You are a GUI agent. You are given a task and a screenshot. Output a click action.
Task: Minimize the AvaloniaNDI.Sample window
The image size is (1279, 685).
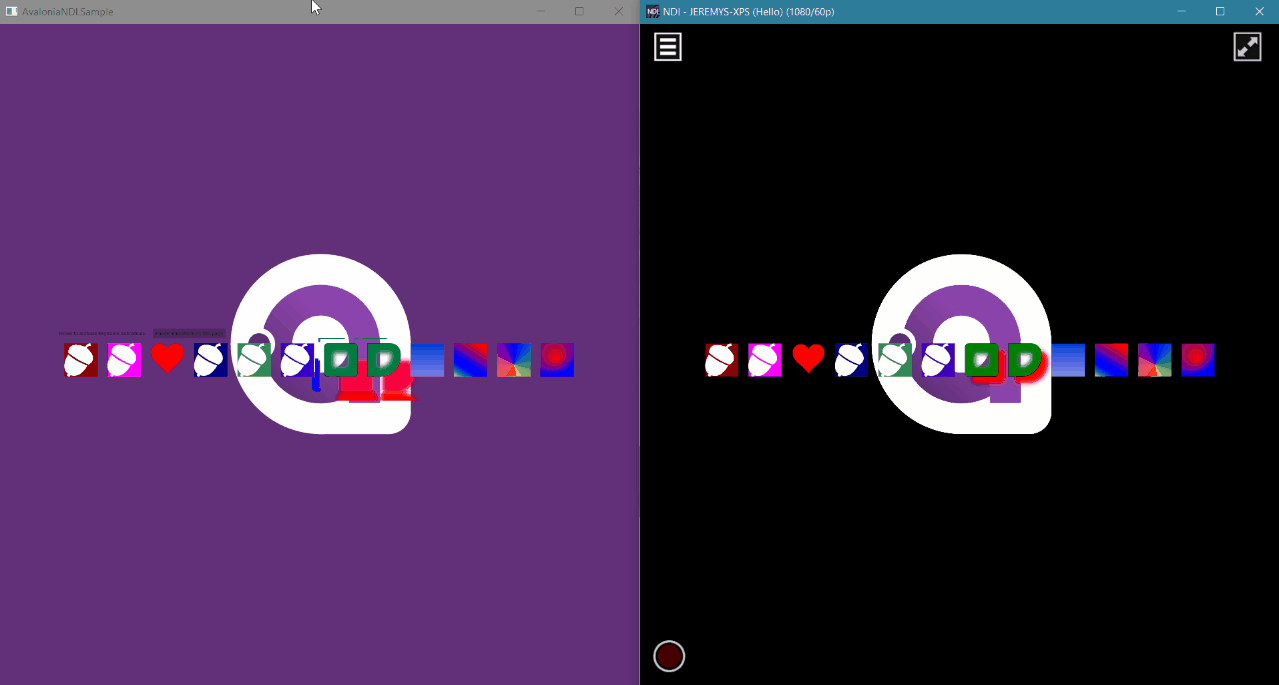point(540,11)
